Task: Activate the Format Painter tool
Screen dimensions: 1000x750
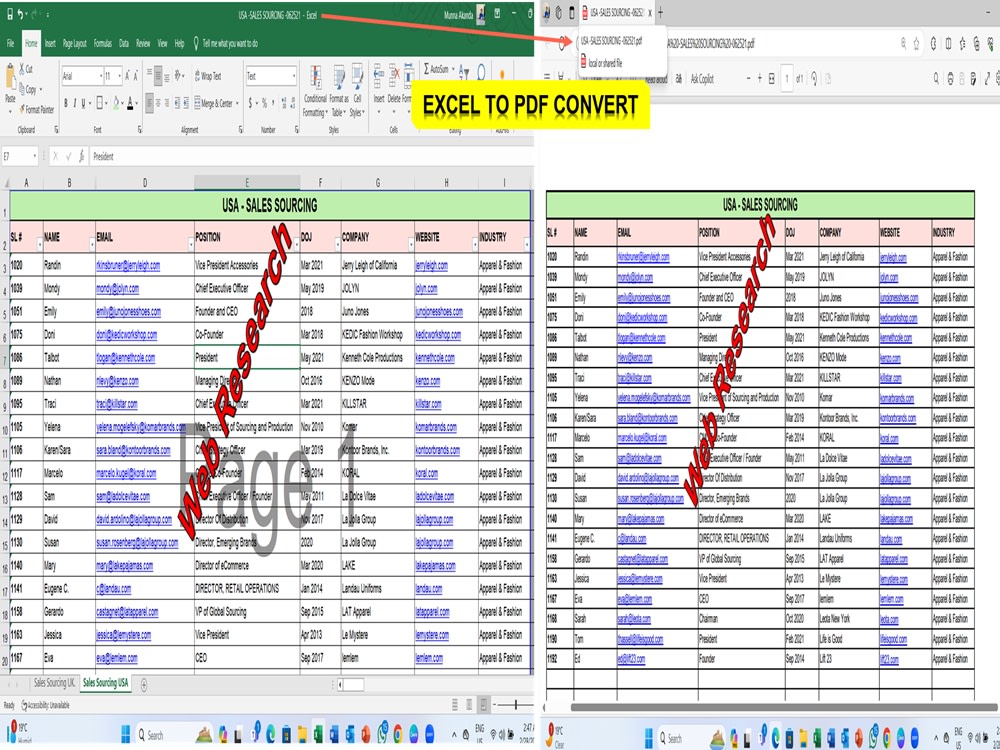Action: pos(37,109)
